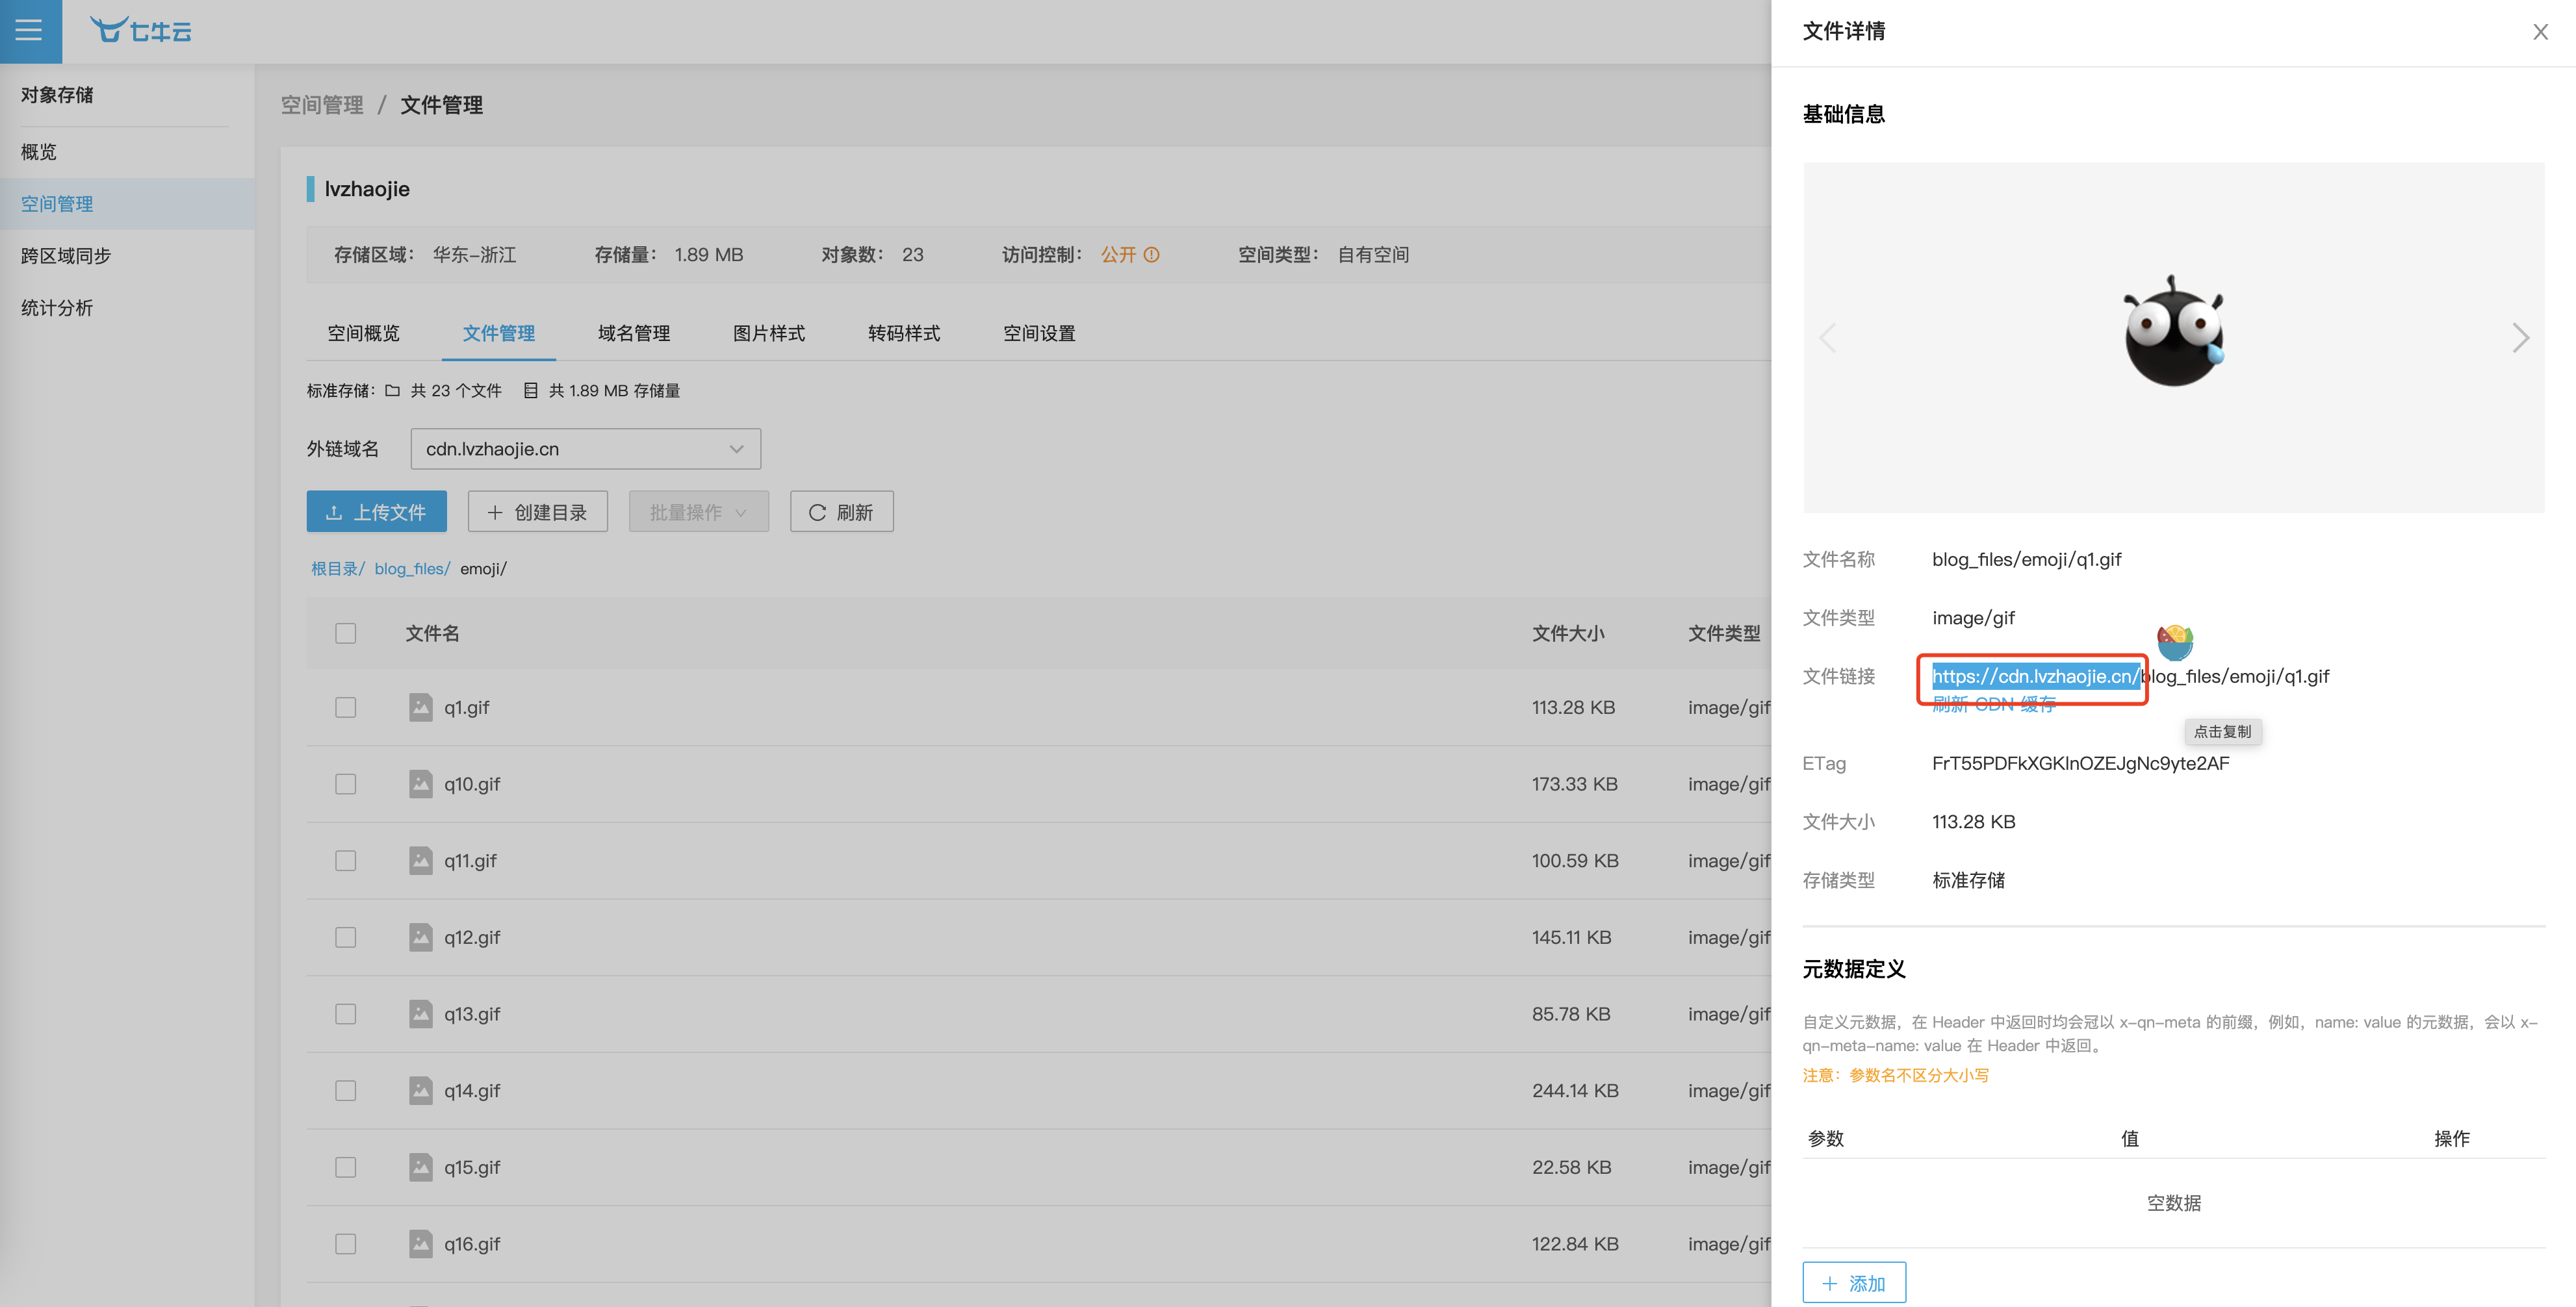Click the 创建目录 button
The image size is (2576, 1307).
click(x=537, y=511)
